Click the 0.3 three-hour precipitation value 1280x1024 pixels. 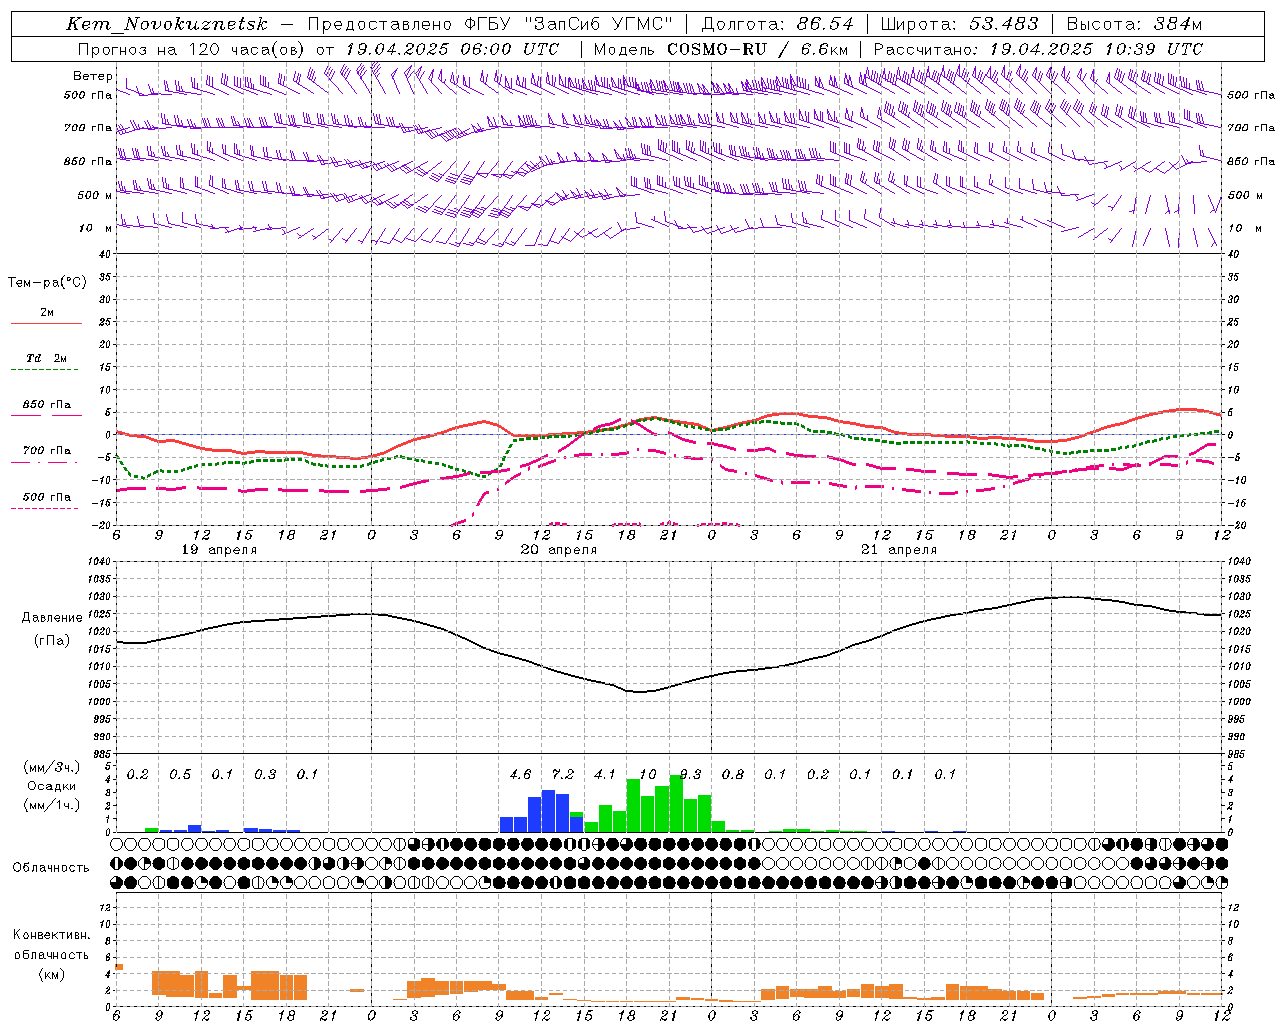(265, 775)
